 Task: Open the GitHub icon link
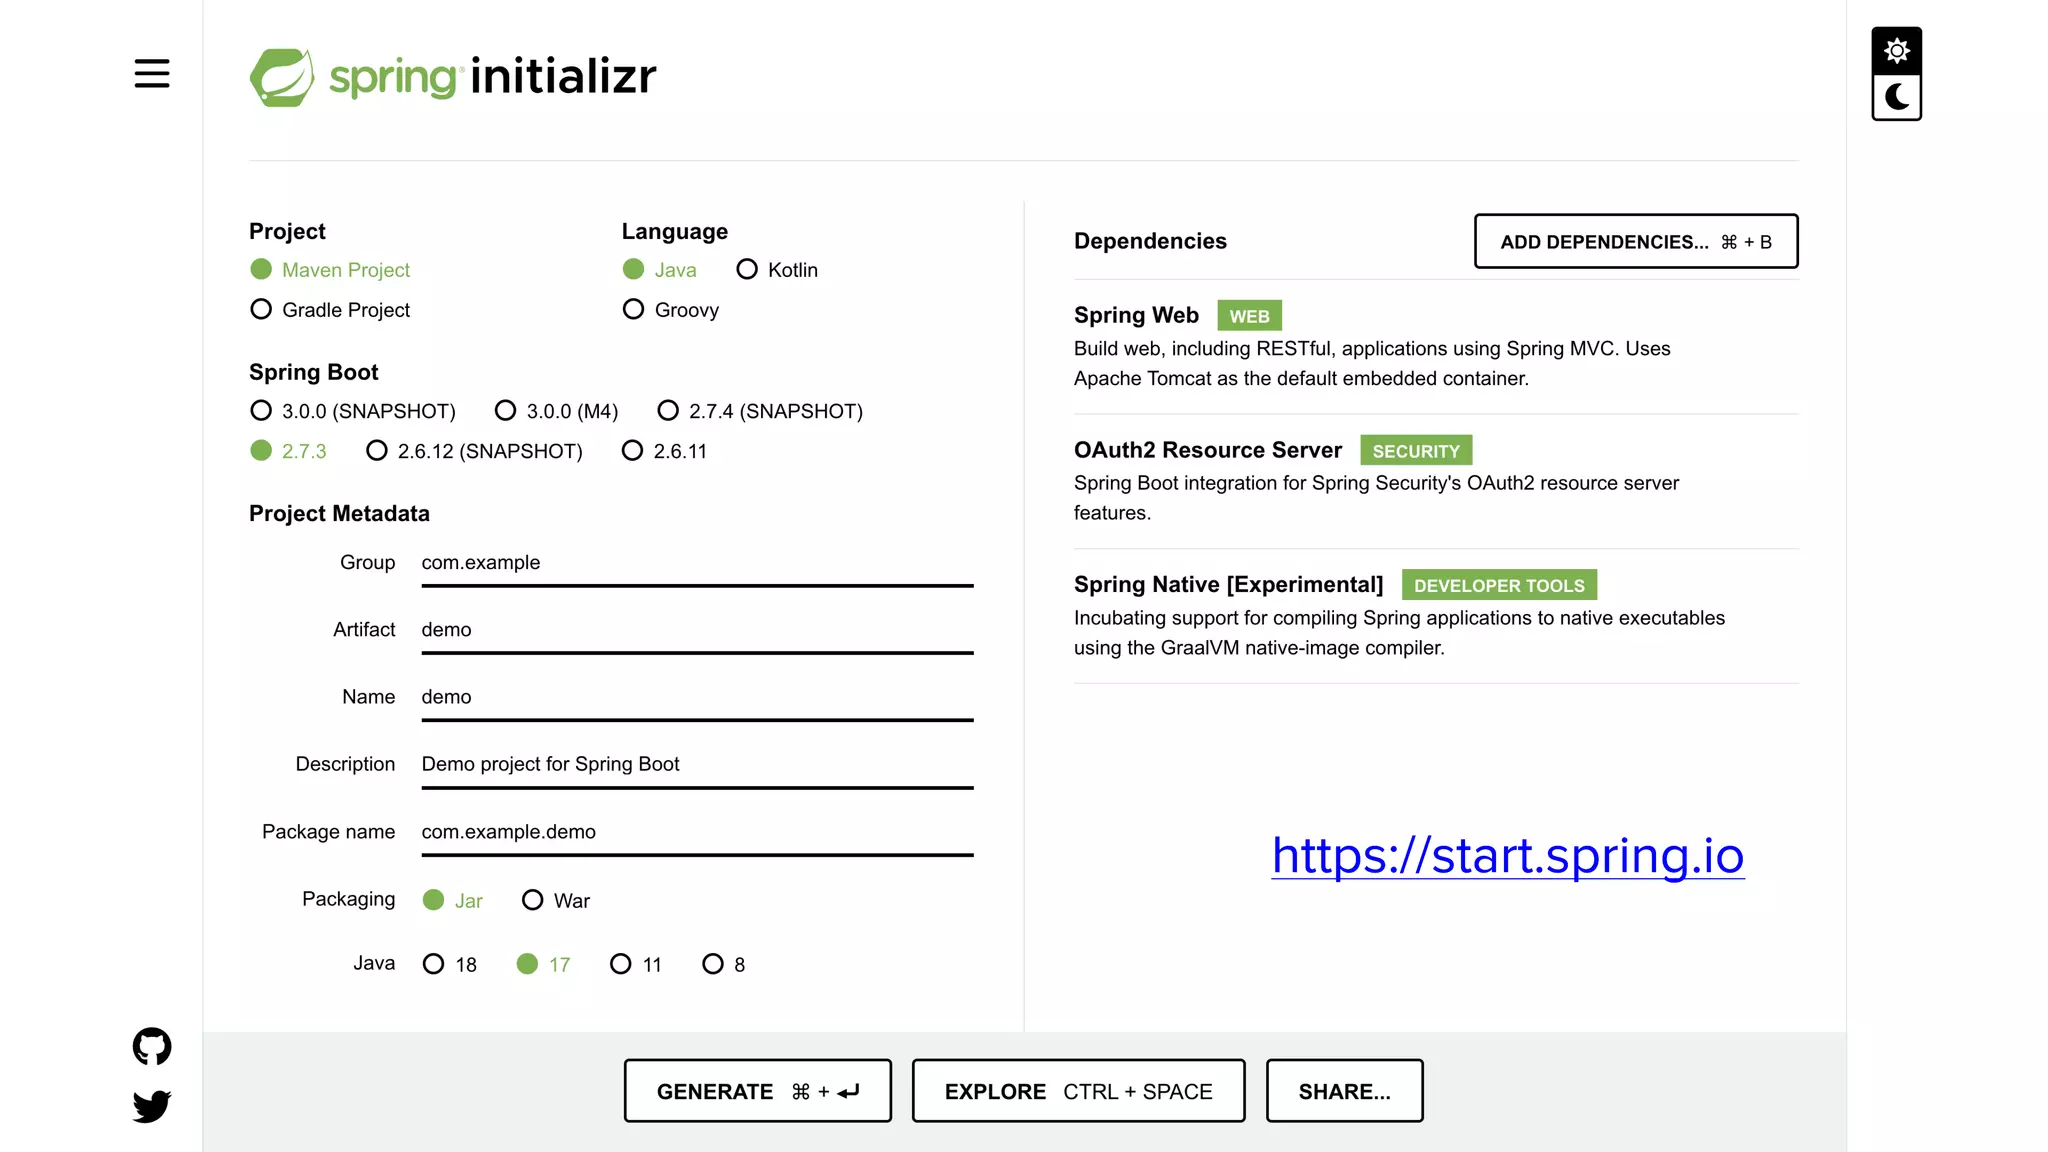pyautogui.click(x=152, y=1046)
